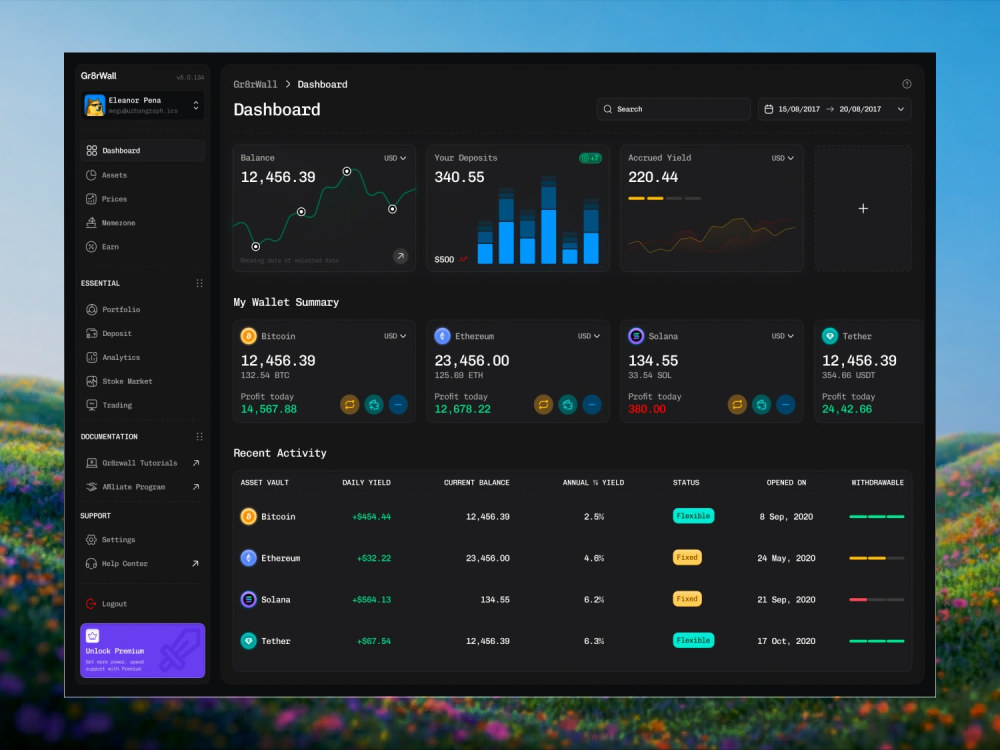Click the top data point on Balance chart

click(347, 171)
